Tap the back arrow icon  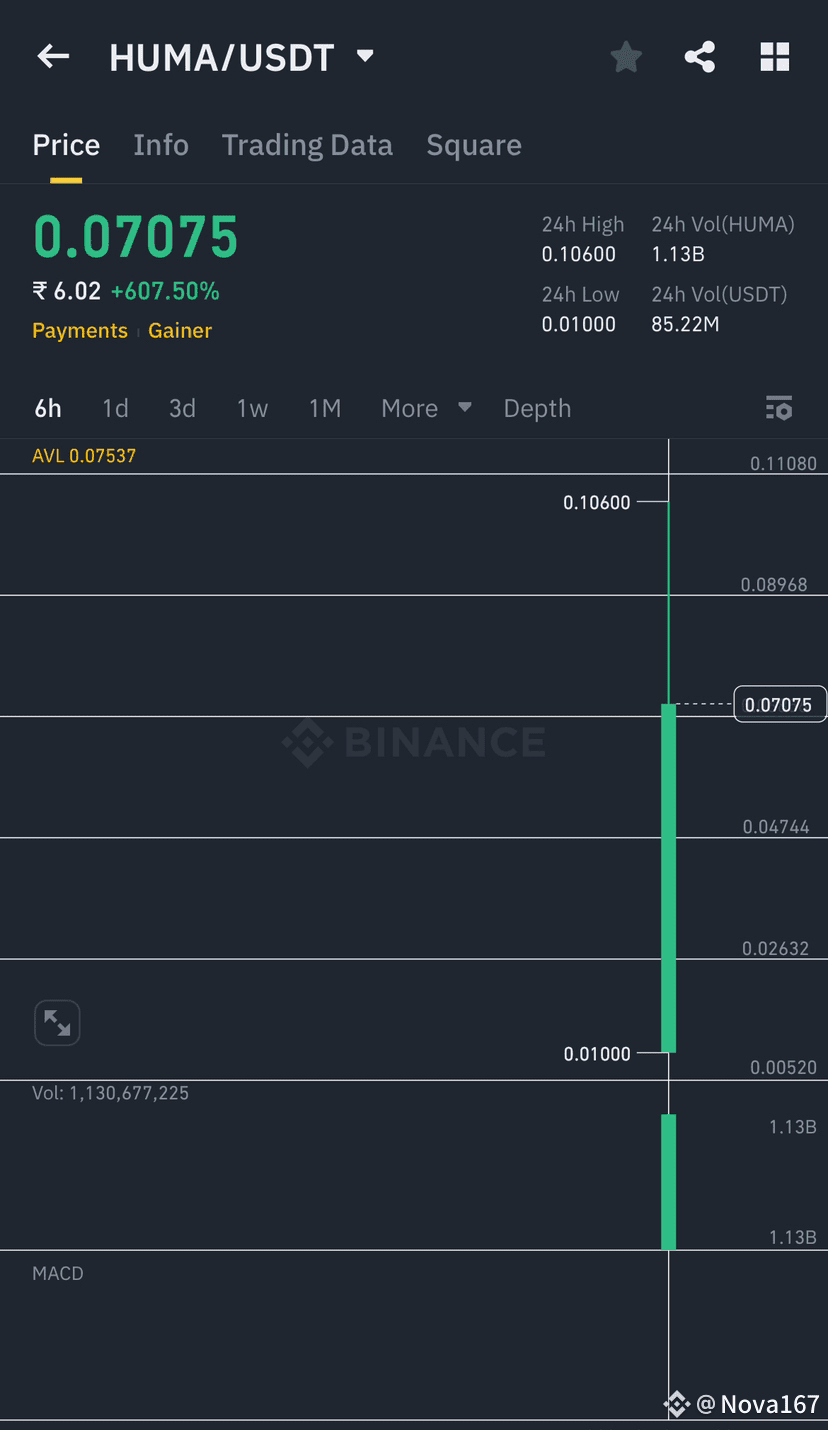coord(53,57)
